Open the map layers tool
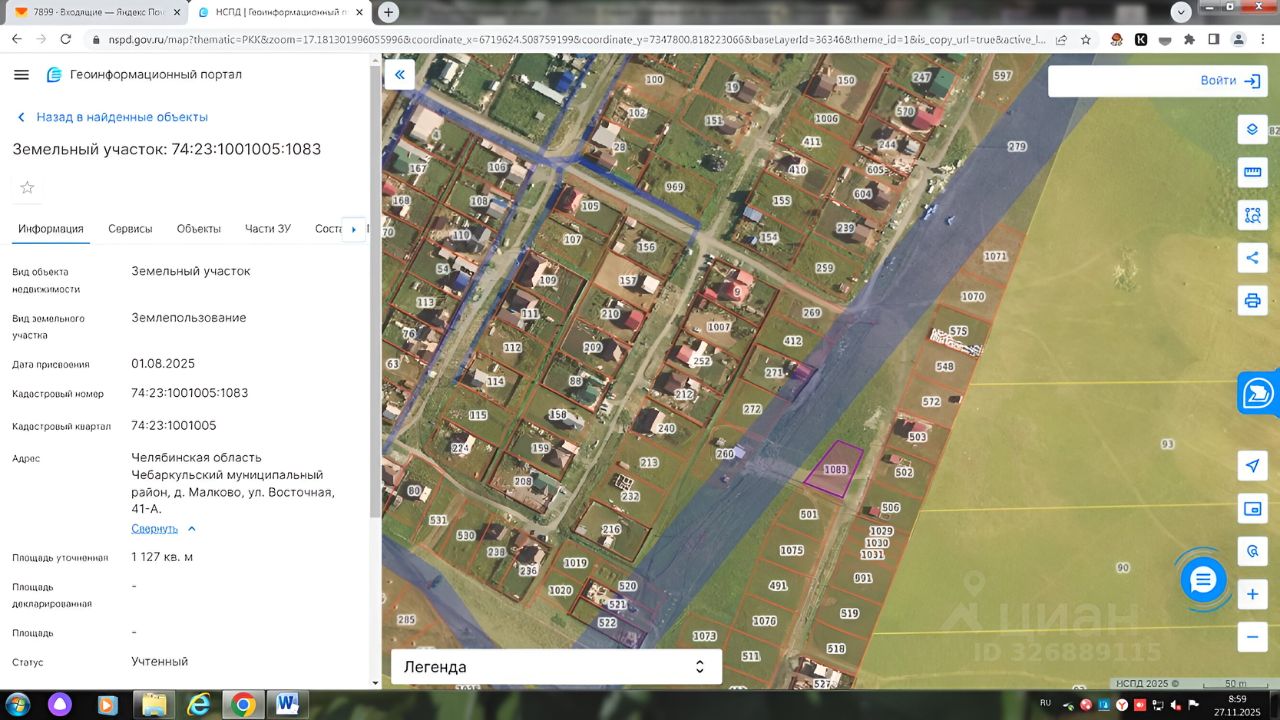 tap(1252, 129)
